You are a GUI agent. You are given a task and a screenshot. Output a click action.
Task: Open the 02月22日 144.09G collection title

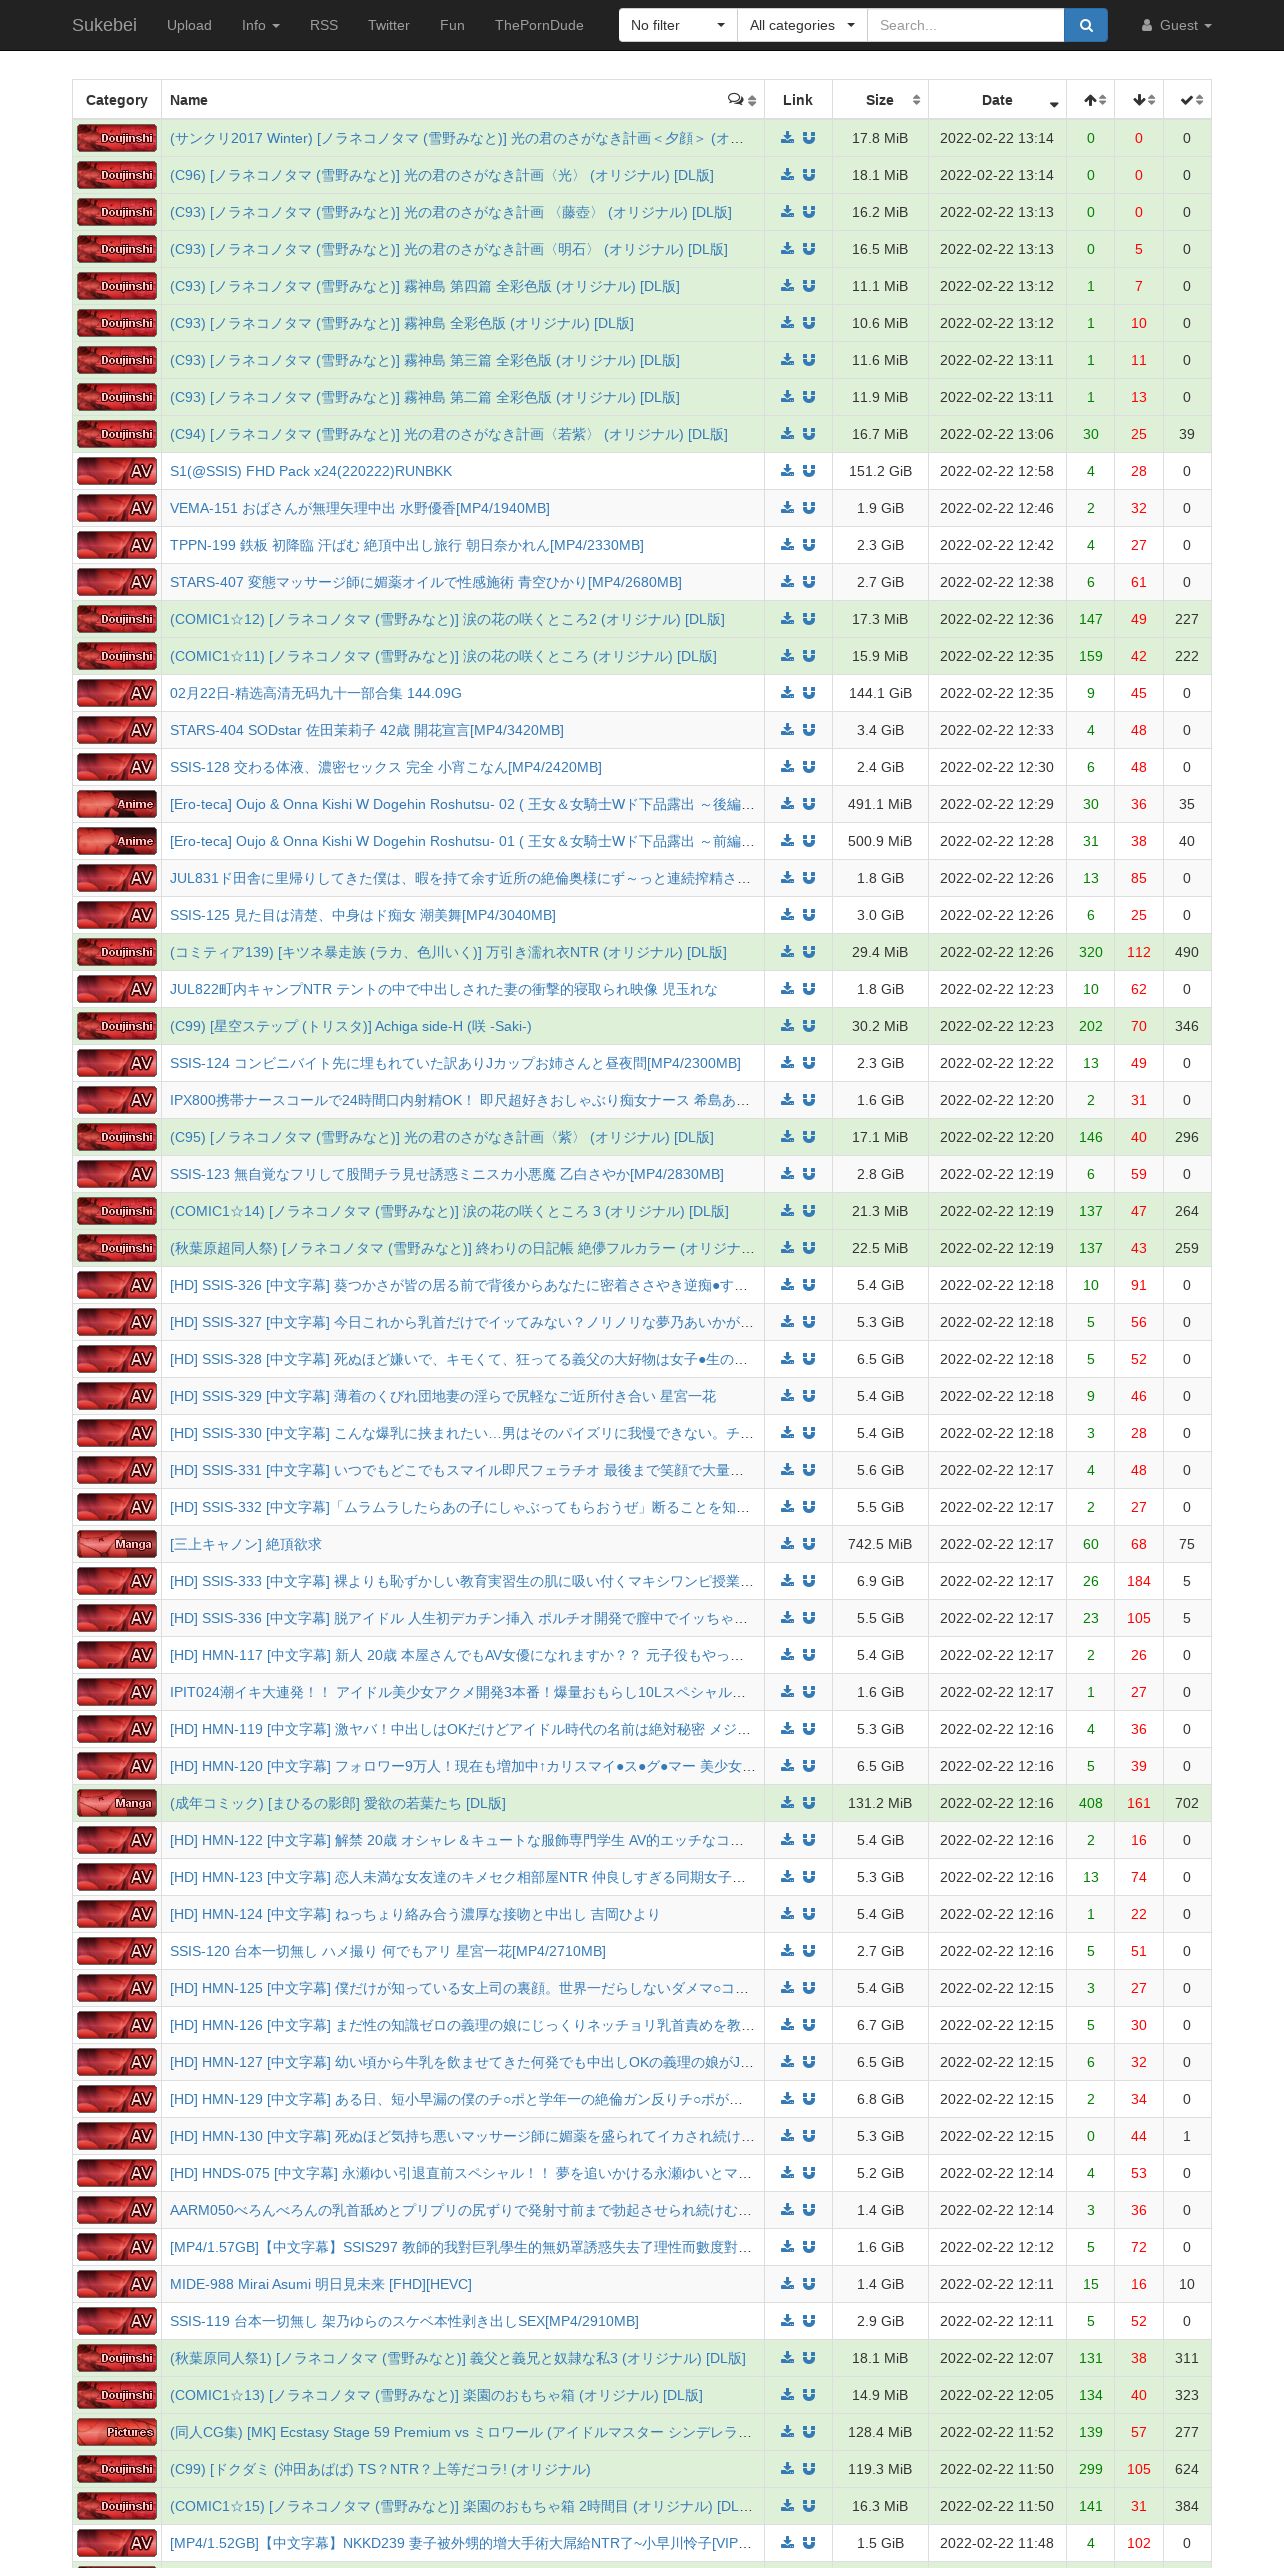pos(316,693)
